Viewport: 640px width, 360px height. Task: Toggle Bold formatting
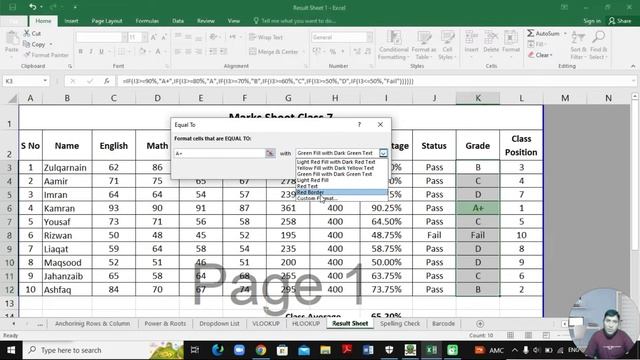(x=81, y=51)
